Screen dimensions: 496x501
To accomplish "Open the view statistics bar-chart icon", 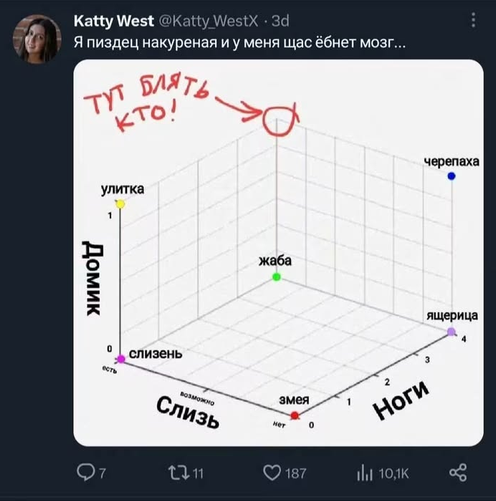I will pyautogui.click(x=365, y=473).
